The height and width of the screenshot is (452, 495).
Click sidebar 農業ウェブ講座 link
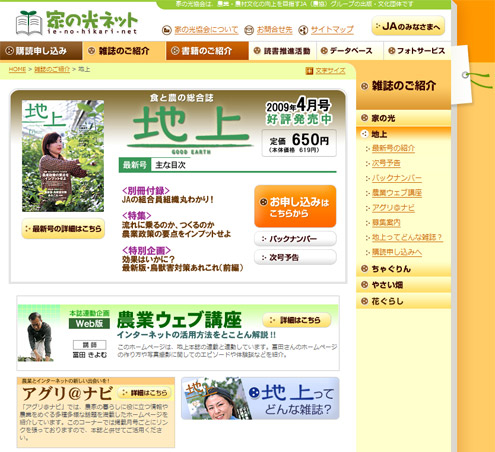click(397, 193)
